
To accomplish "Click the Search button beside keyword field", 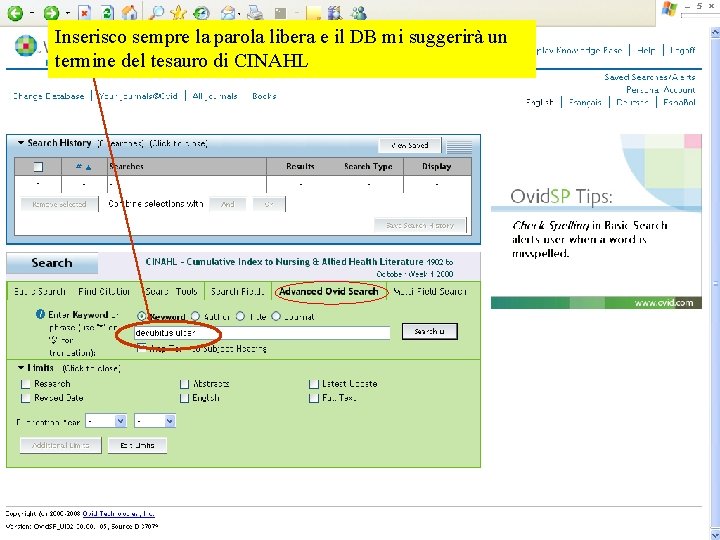I will coord(429,332).
